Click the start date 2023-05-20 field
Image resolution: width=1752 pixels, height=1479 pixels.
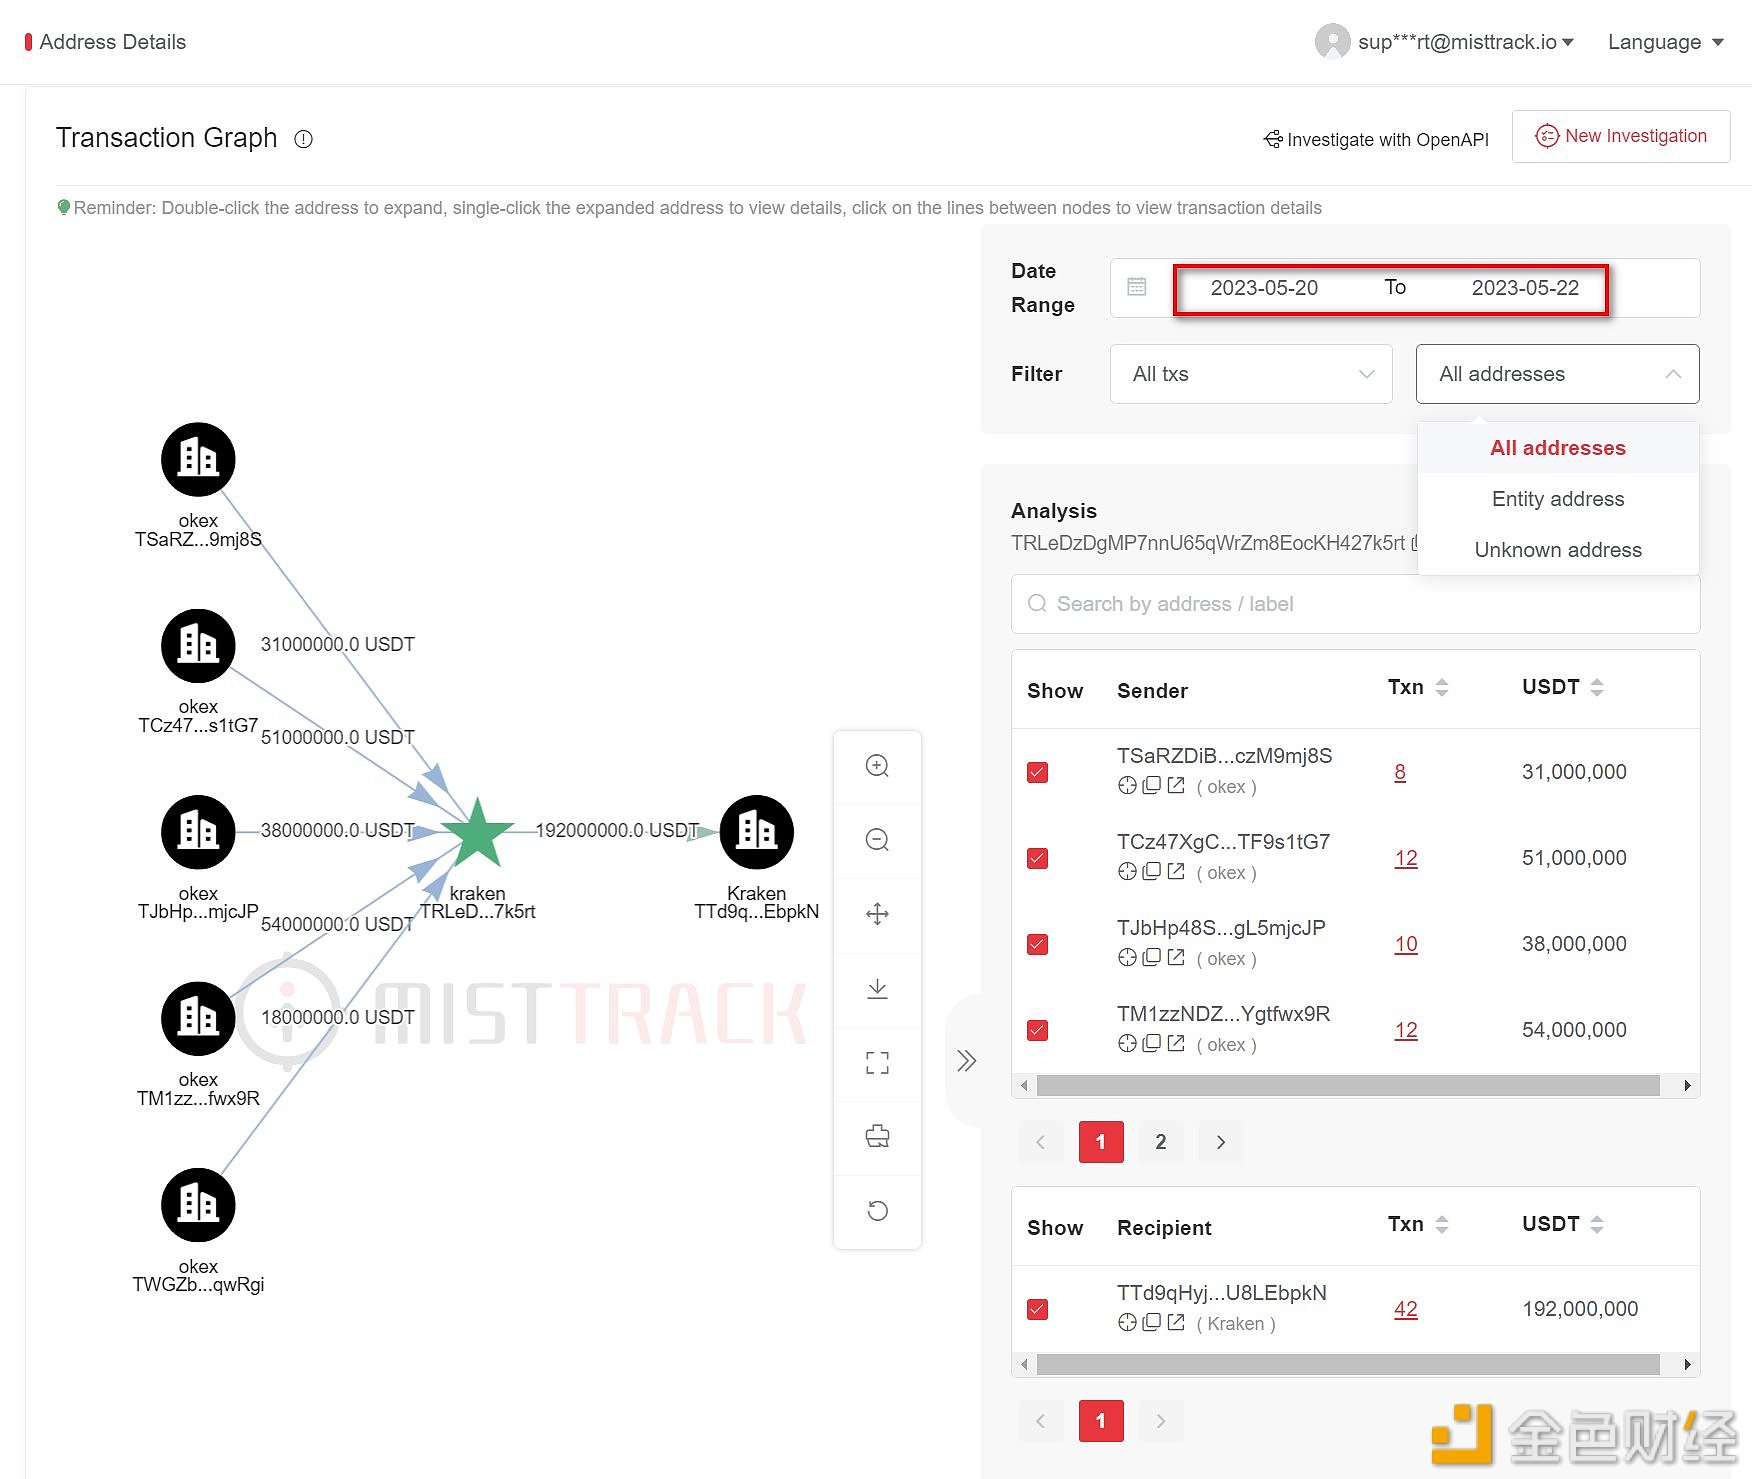(1264, 288)
